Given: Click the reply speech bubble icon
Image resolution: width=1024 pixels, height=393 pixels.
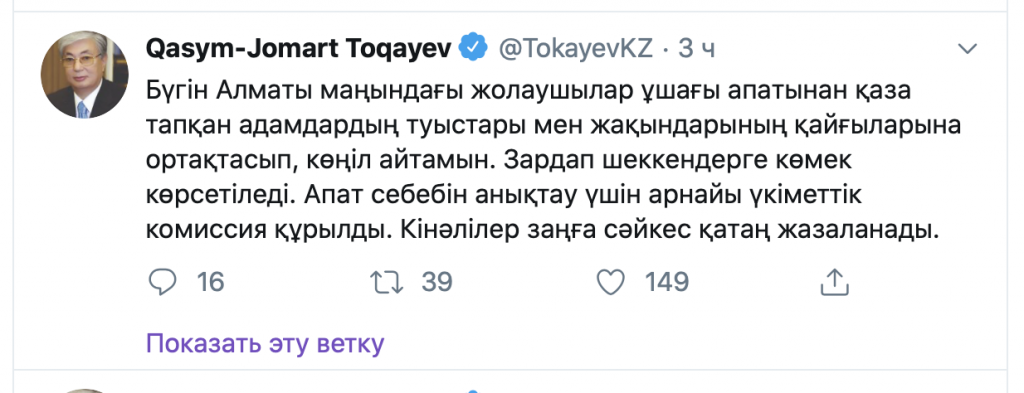Looking at the screenshot, I should 163,282.
